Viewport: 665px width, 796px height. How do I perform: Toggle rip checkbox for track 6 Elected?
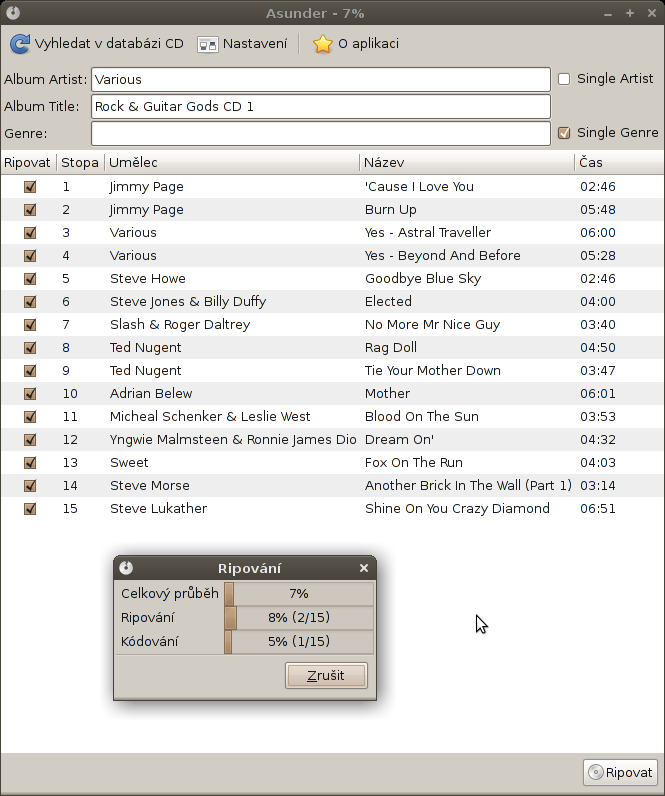[x=30, y=302]
